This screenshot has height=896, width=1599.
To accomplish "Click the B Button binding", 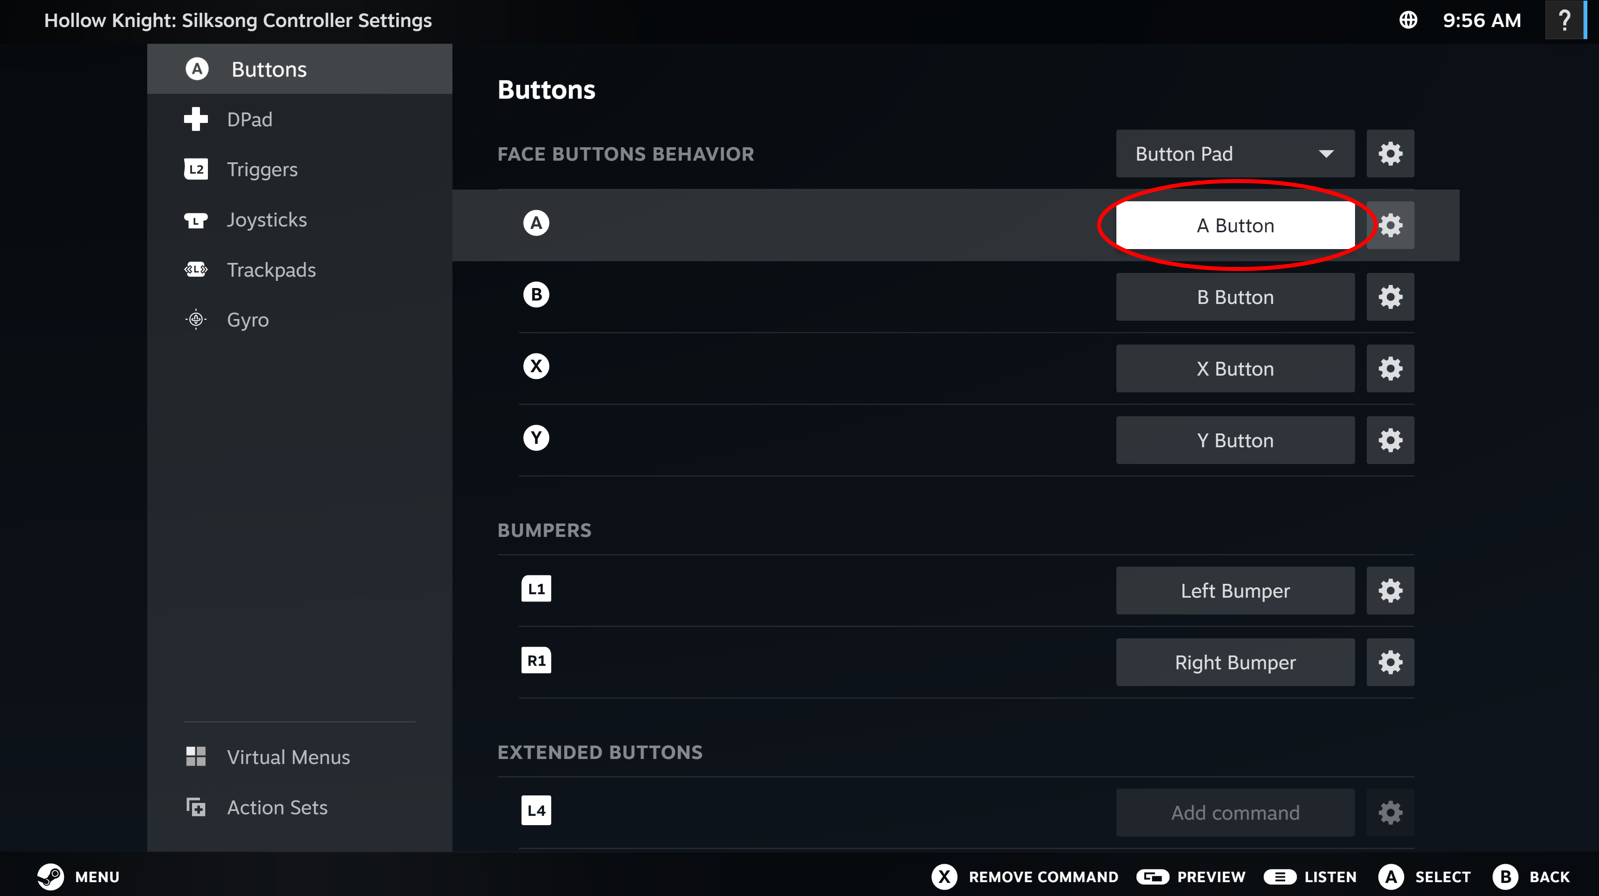I will (x=1235, y=297).
